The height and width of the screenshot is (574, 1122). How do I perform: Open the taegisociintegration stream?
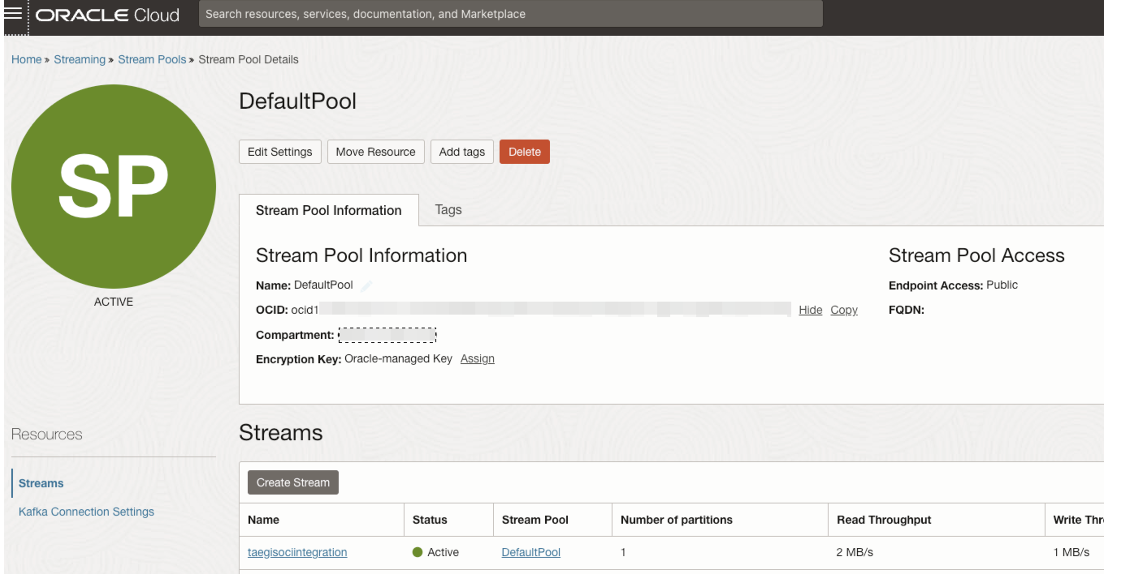click(x=297, y=553)
